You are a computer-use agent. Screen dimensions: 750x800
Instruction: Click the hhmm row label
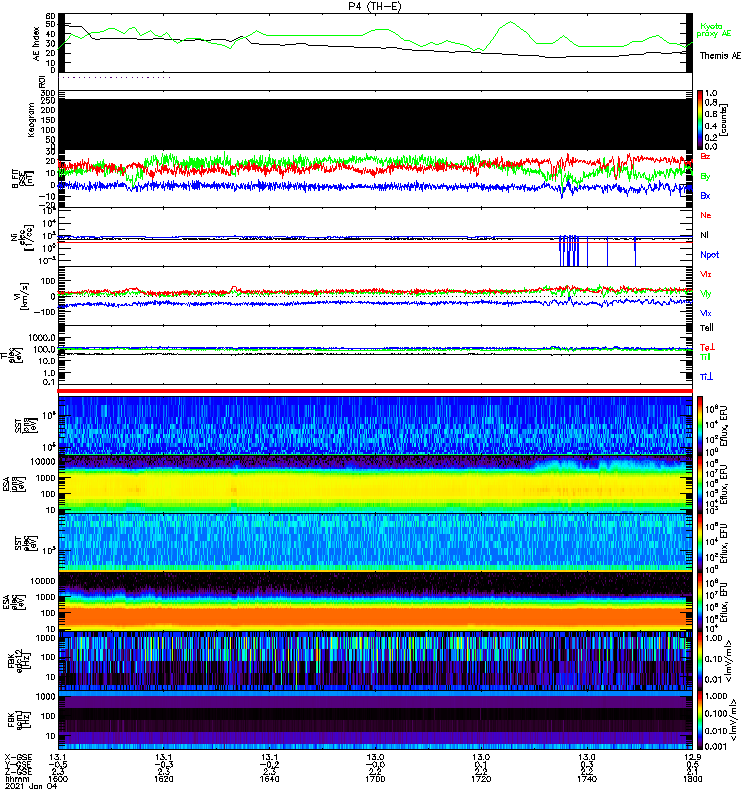[16, 779]
